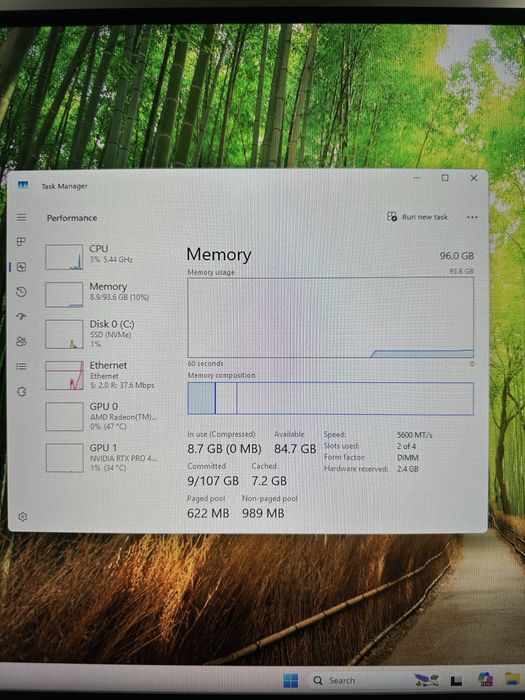Select the Performance page icon
The height and width of the screenshot is (700, 525).
(x=21, y=267)
